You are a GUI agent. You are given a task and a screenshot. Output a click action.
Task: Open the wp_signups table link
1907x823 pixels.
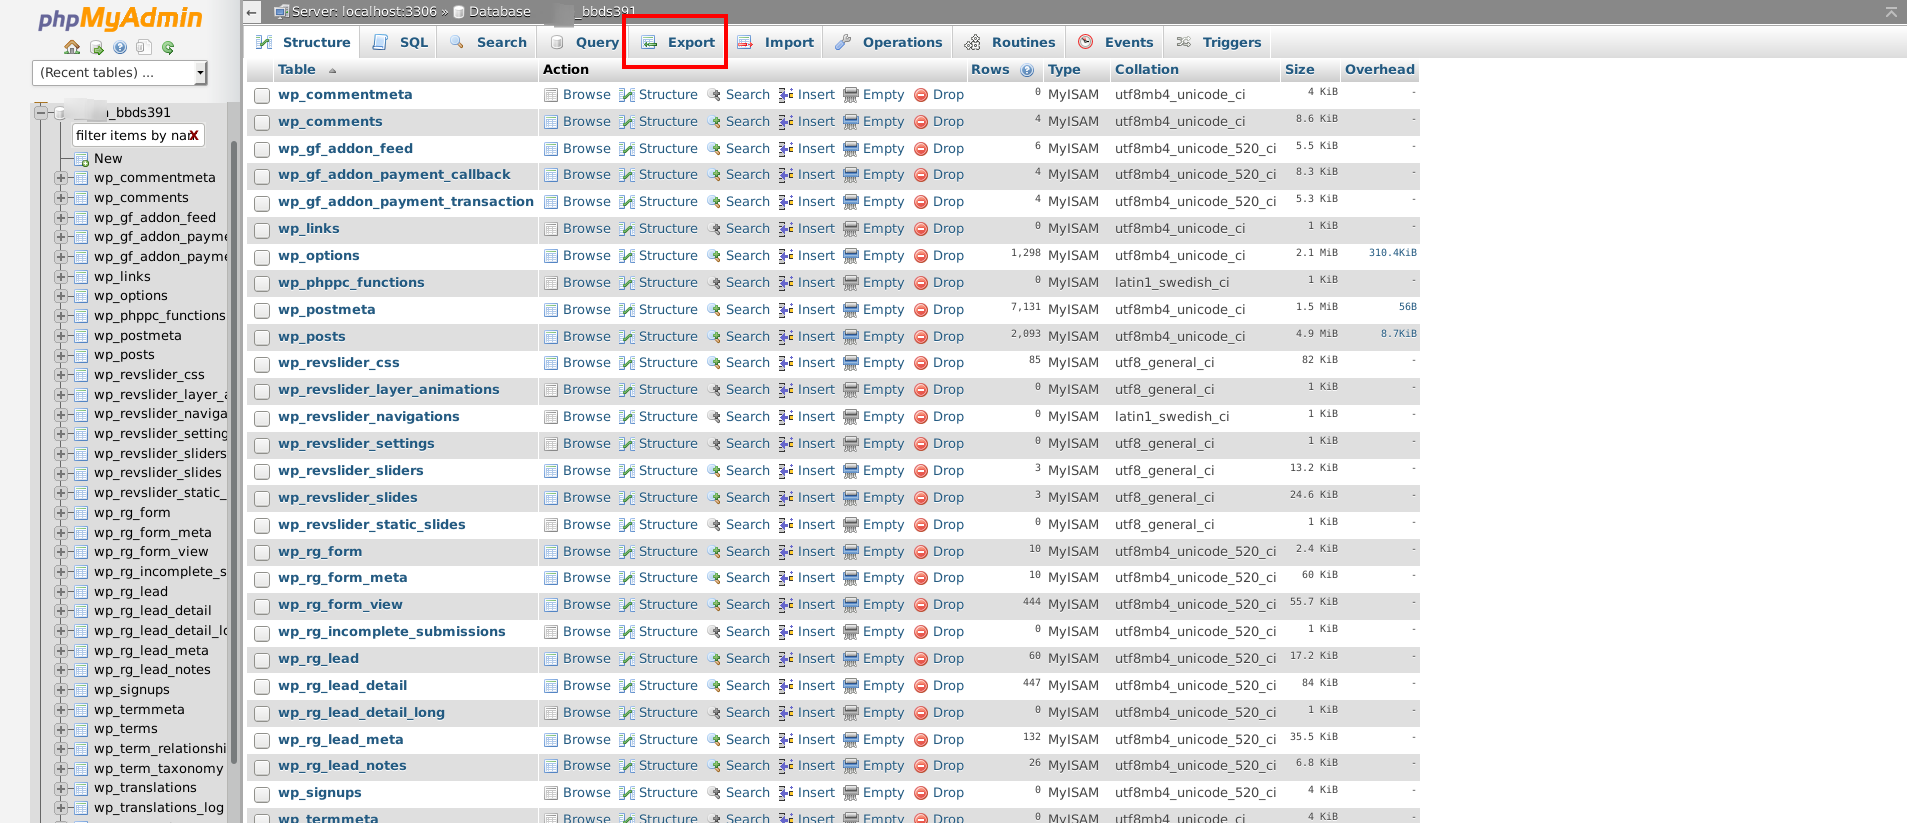tap(319, 793)
